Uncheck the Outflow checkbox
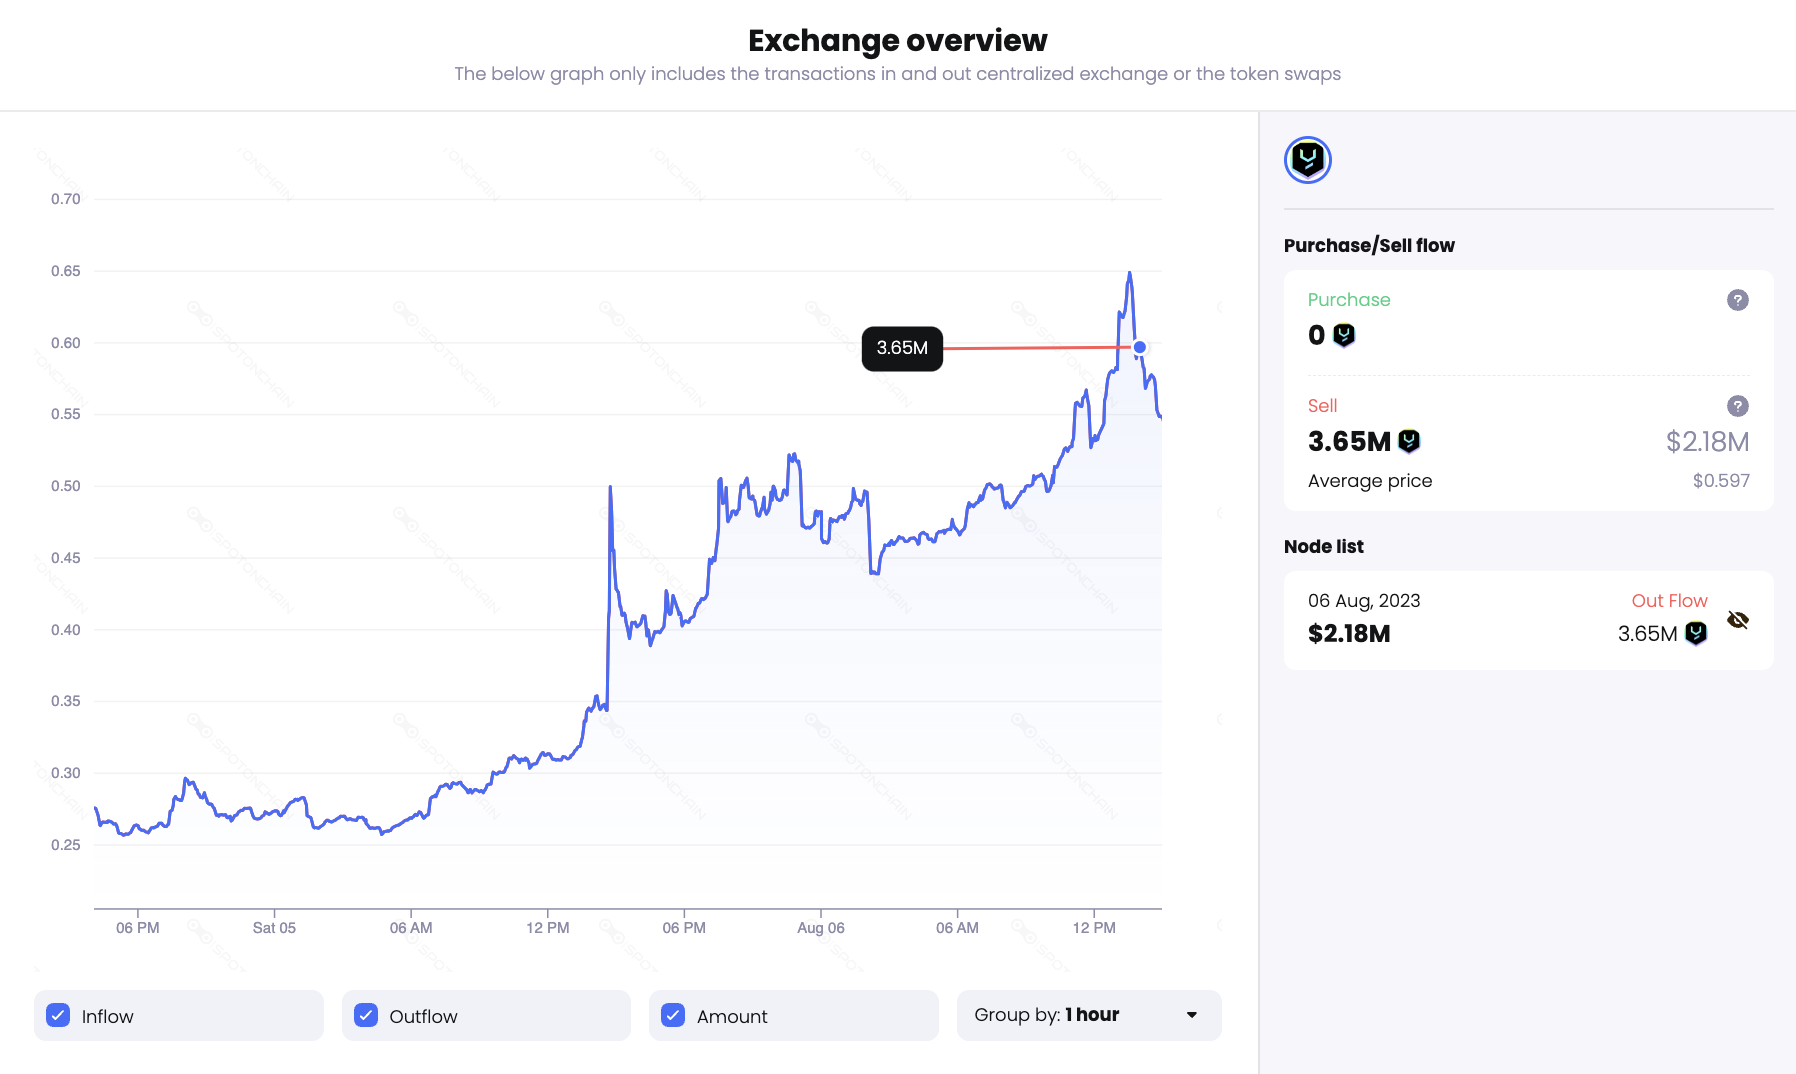Screen dimensions: 1796x1074 (x=366, y=1015)
